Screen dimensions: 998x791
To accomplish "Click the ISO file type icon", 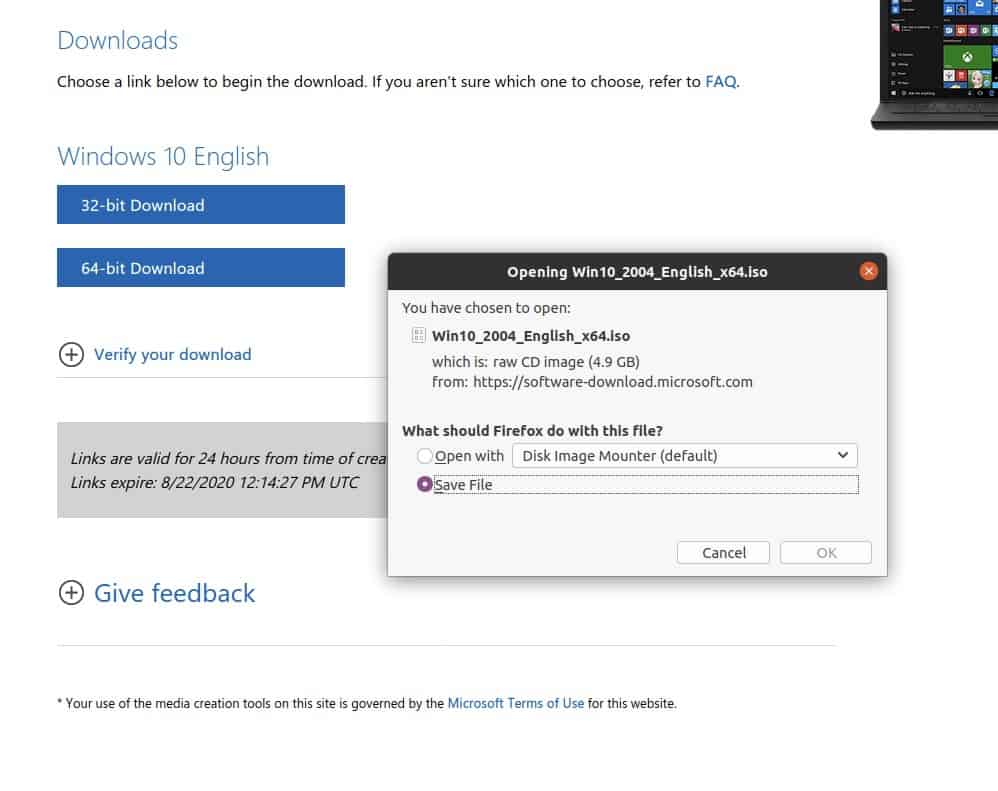I will [x=418, y=335].
